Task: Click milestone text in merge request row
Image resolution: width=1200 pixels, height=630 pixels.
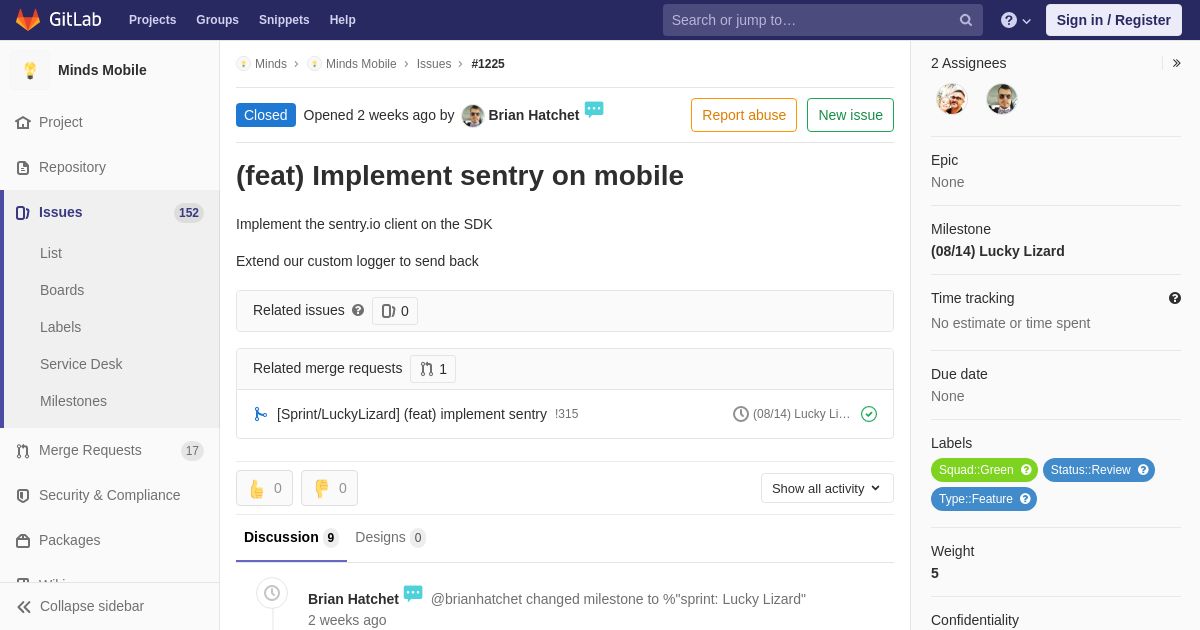Action: 802,414
